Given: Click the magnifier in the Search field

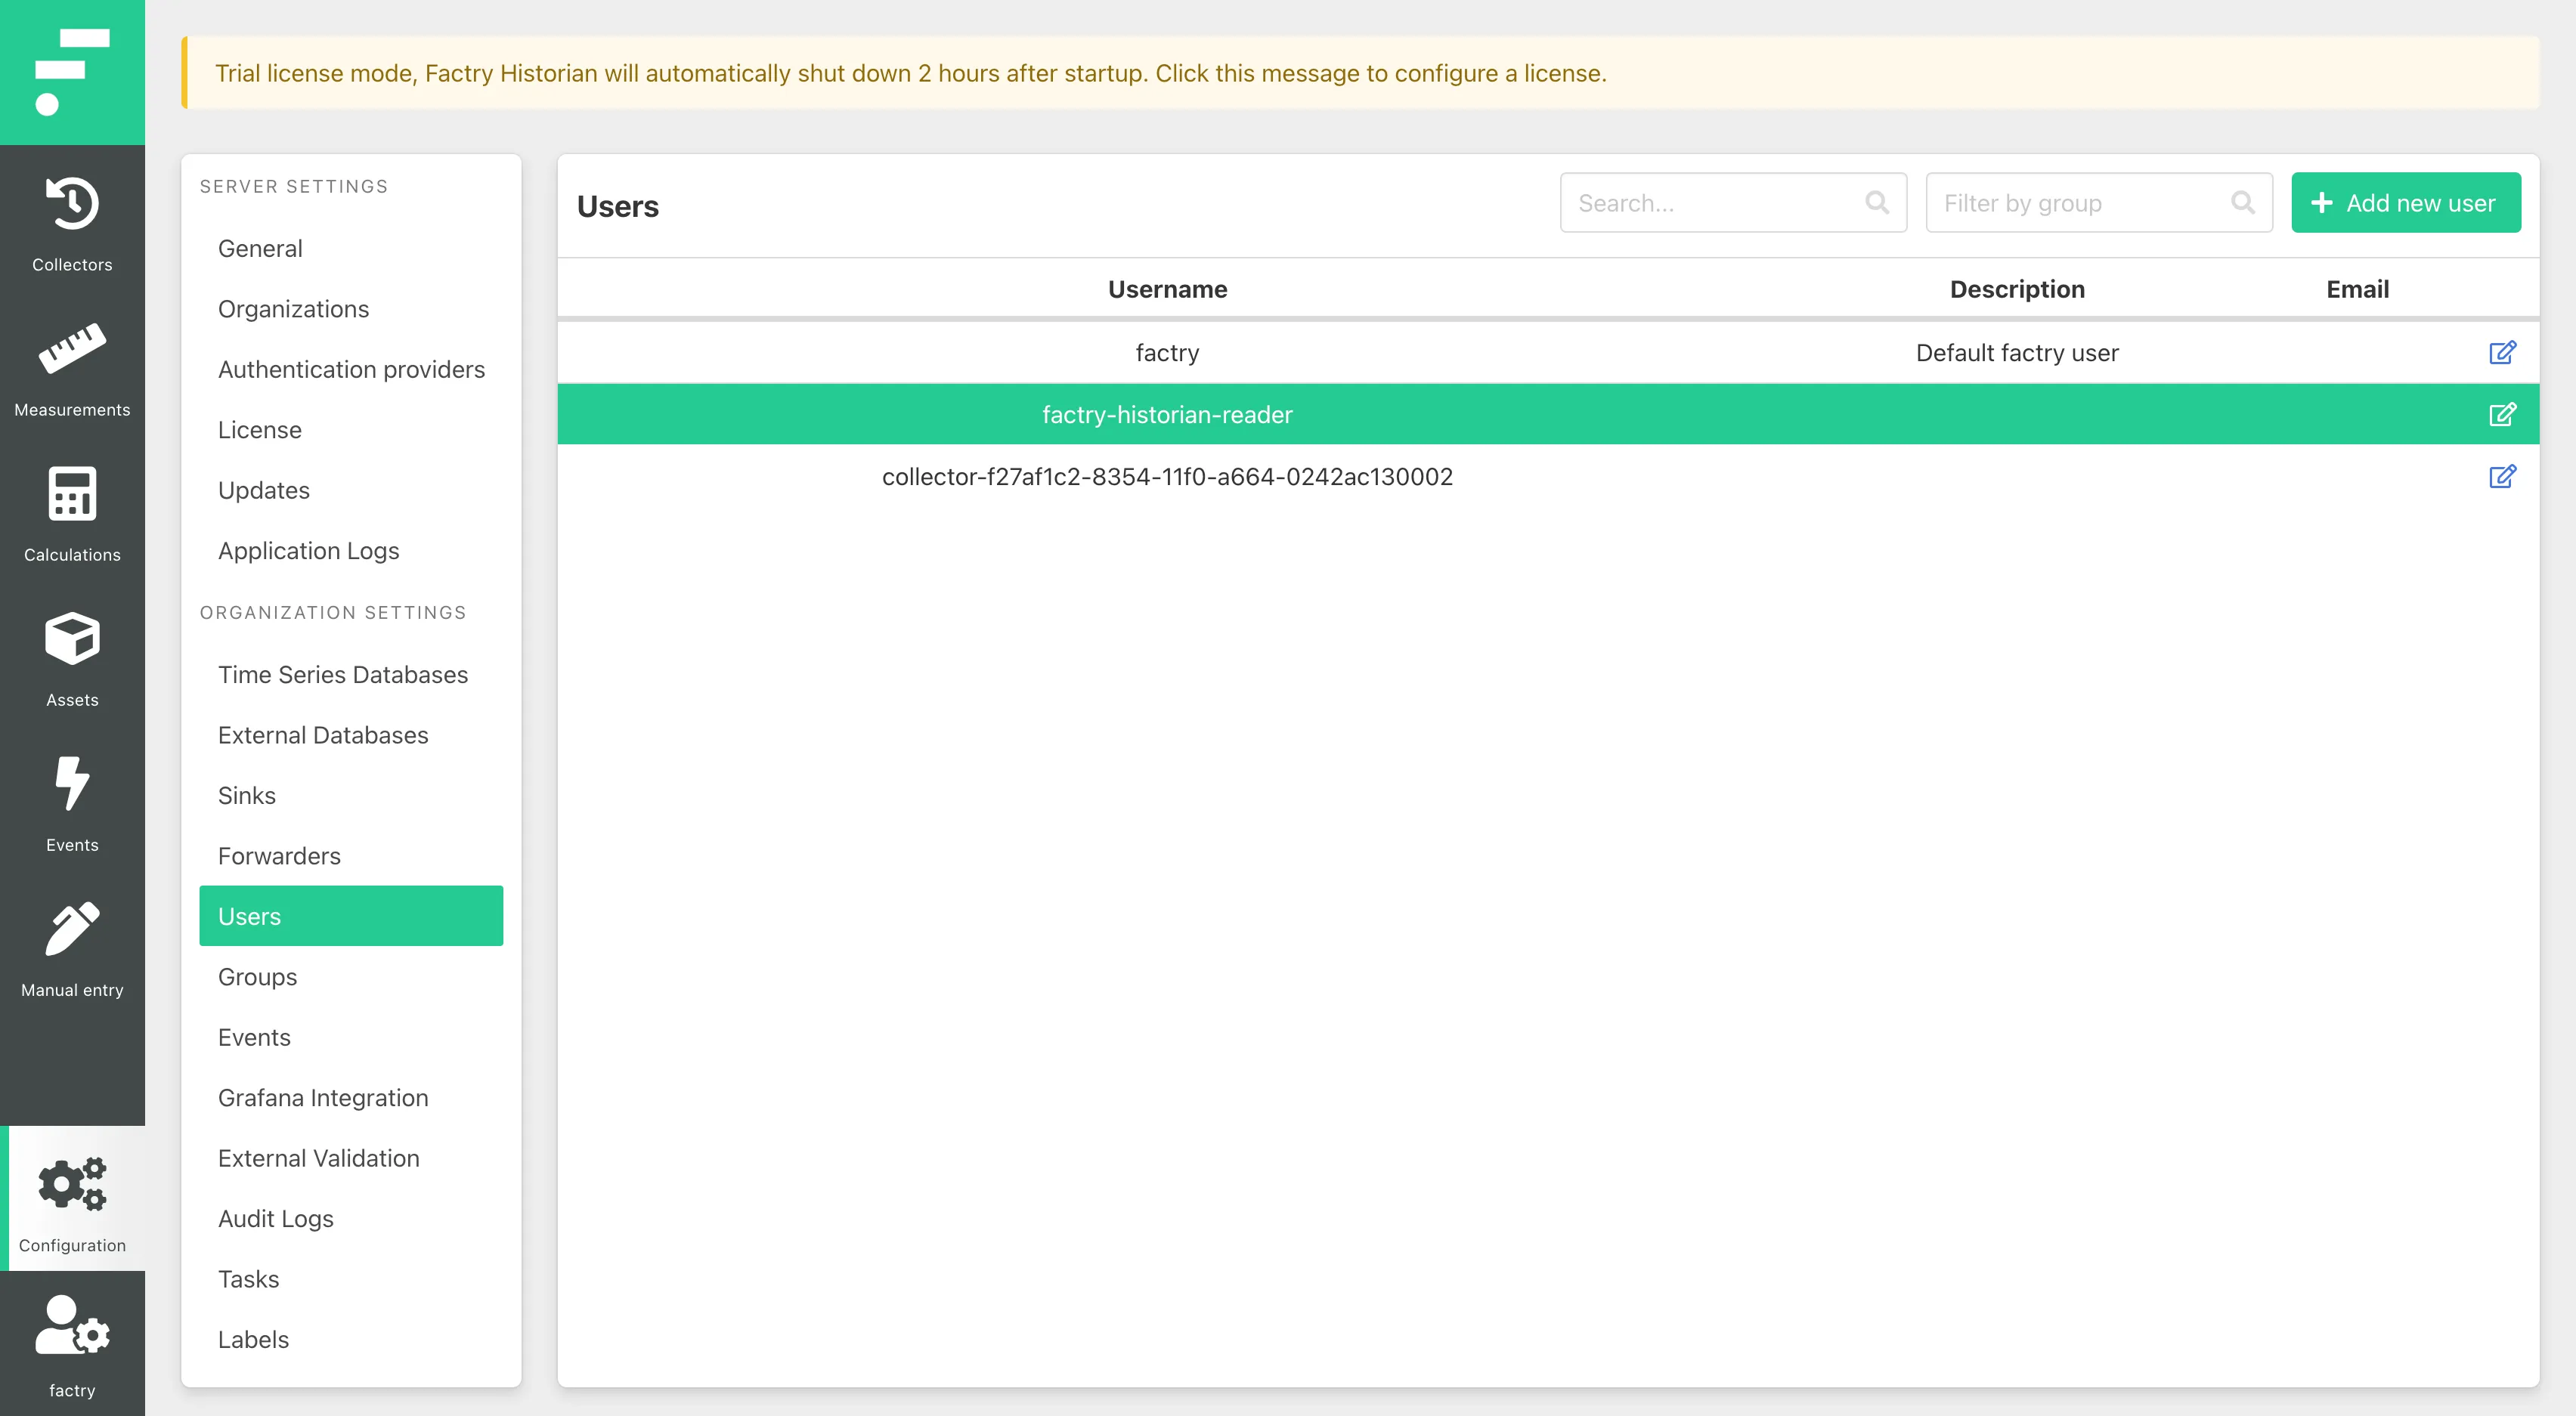Looking at the screenshot, I should click(1877, 203).
